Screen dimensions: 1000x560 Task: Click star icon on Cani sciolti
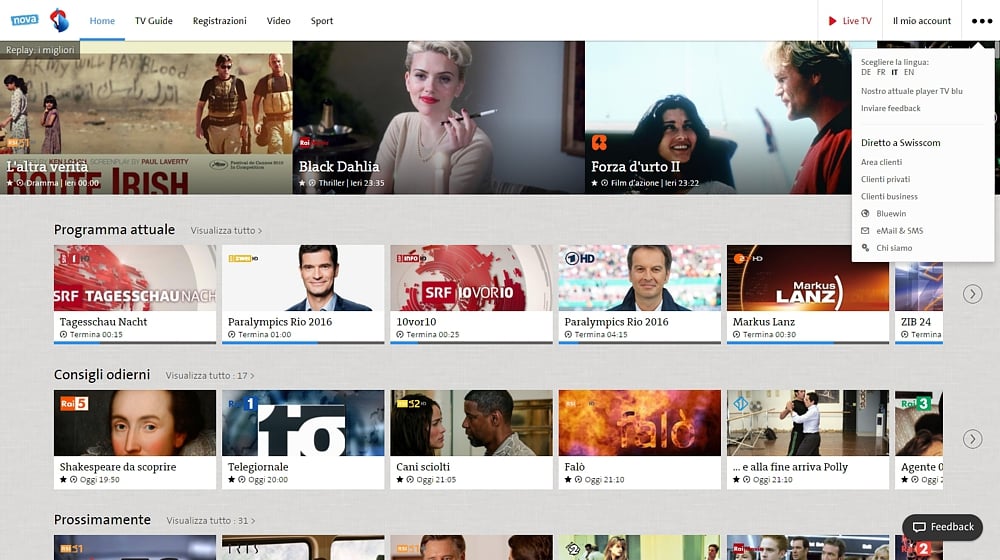[400, 480]
